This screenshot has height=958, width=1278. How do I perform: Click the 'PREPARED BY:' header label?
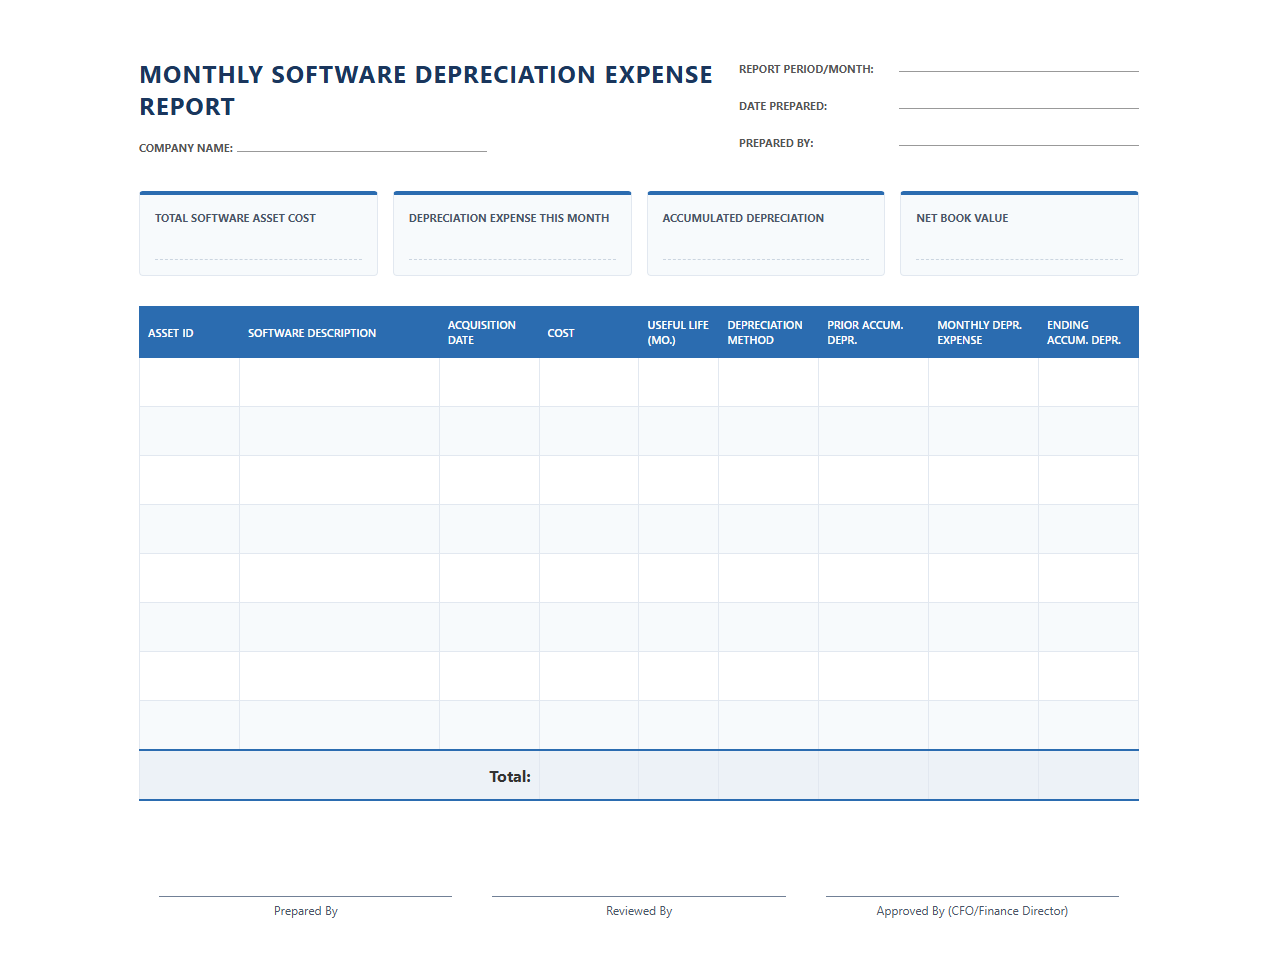(776, 143)
